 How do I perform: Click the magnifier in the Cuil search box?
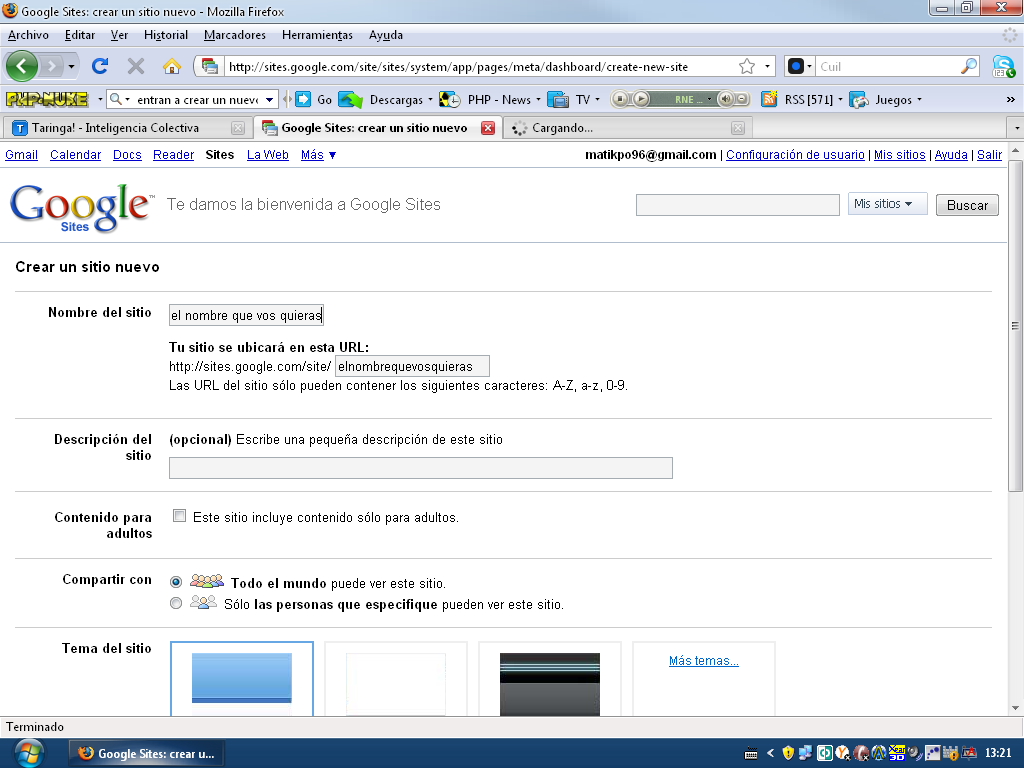coord(969,66)
